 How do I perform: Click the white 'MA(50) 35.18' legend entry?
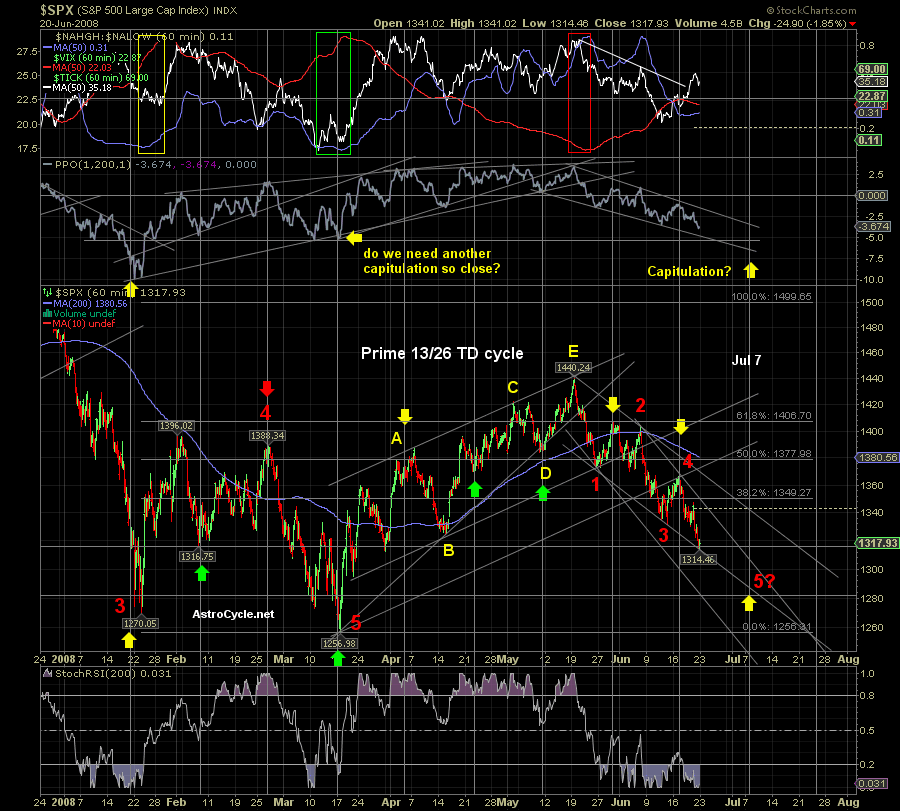(x=77, y=88)
